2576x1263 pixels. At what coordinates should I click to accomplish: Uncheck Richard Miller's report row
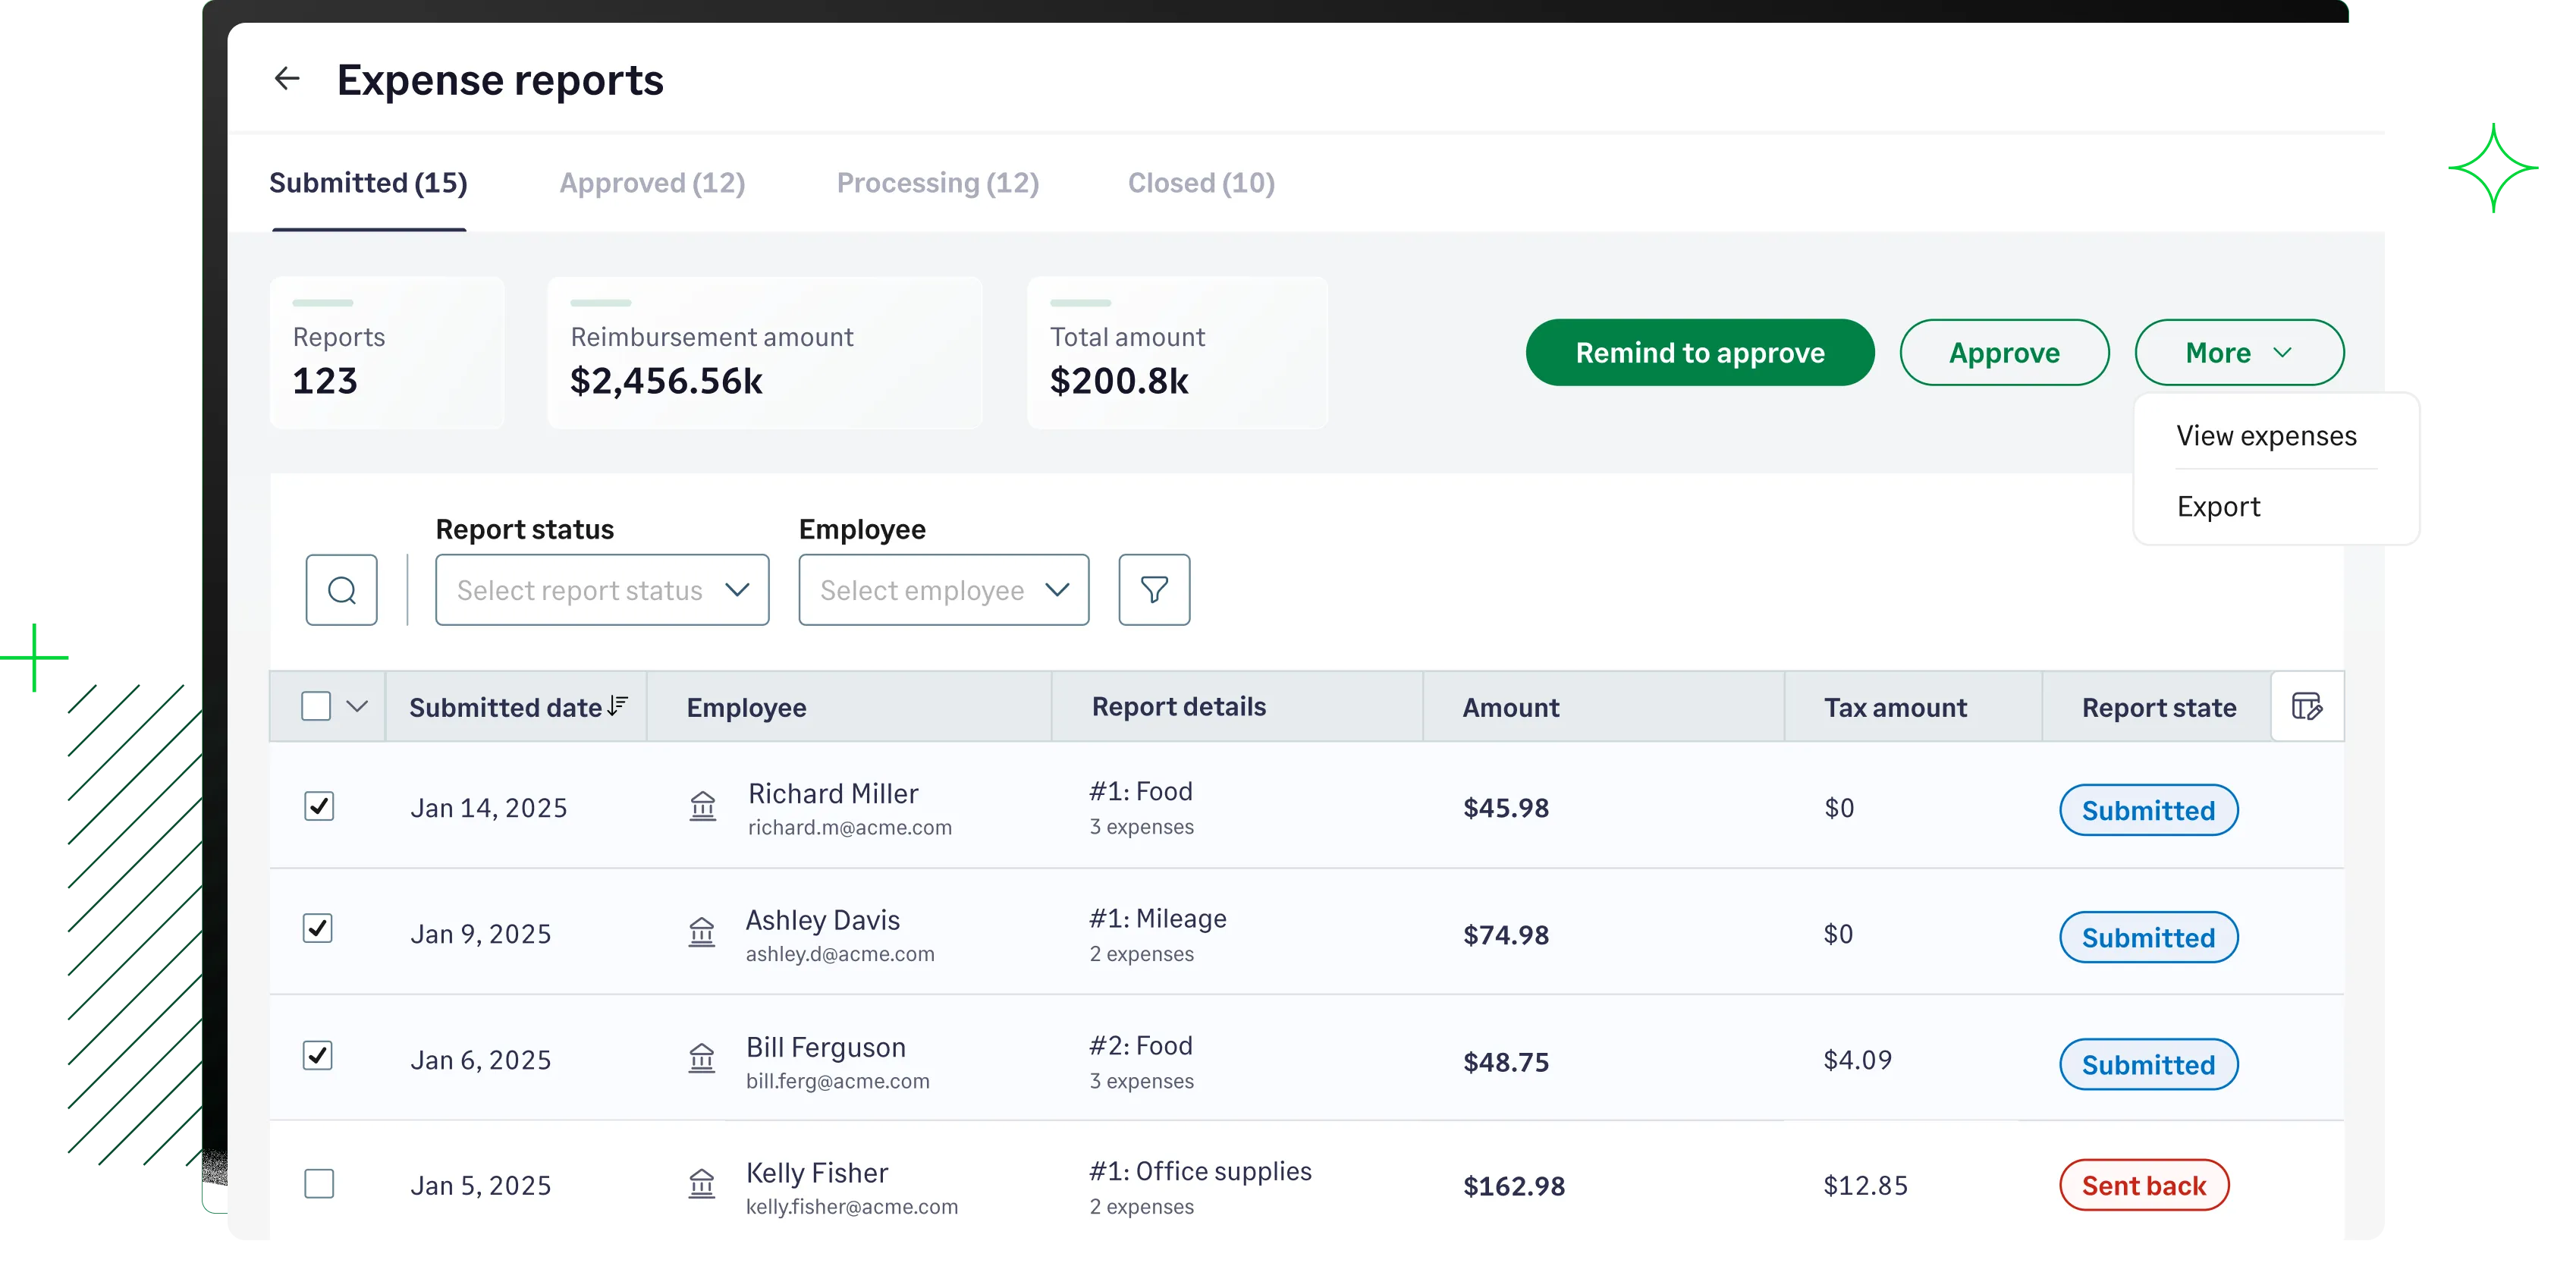[319, 807]
